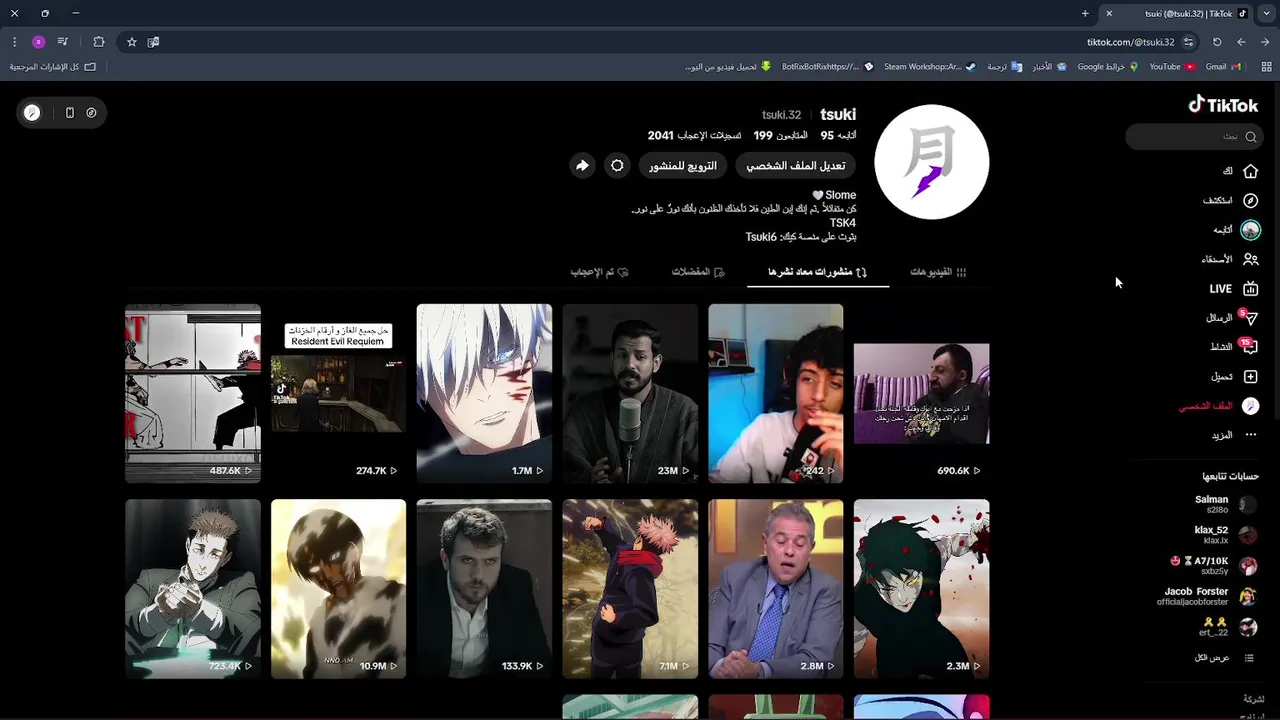Viewport: 1280px width, 720px height.
Task: Click See all followed accounts
Action: 1226,658
